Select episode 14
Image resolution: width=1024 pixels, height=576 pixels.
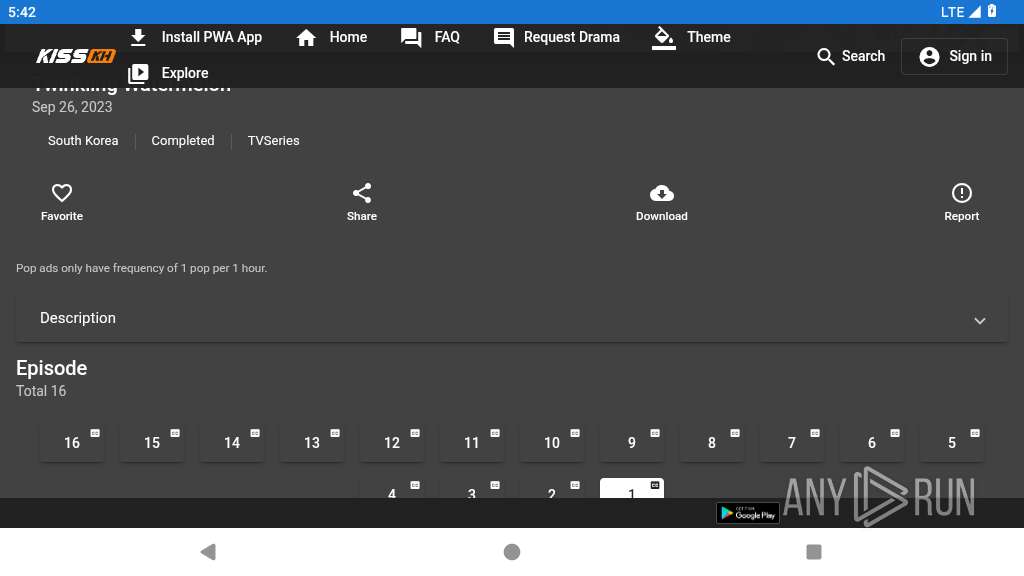click(232, 443)
